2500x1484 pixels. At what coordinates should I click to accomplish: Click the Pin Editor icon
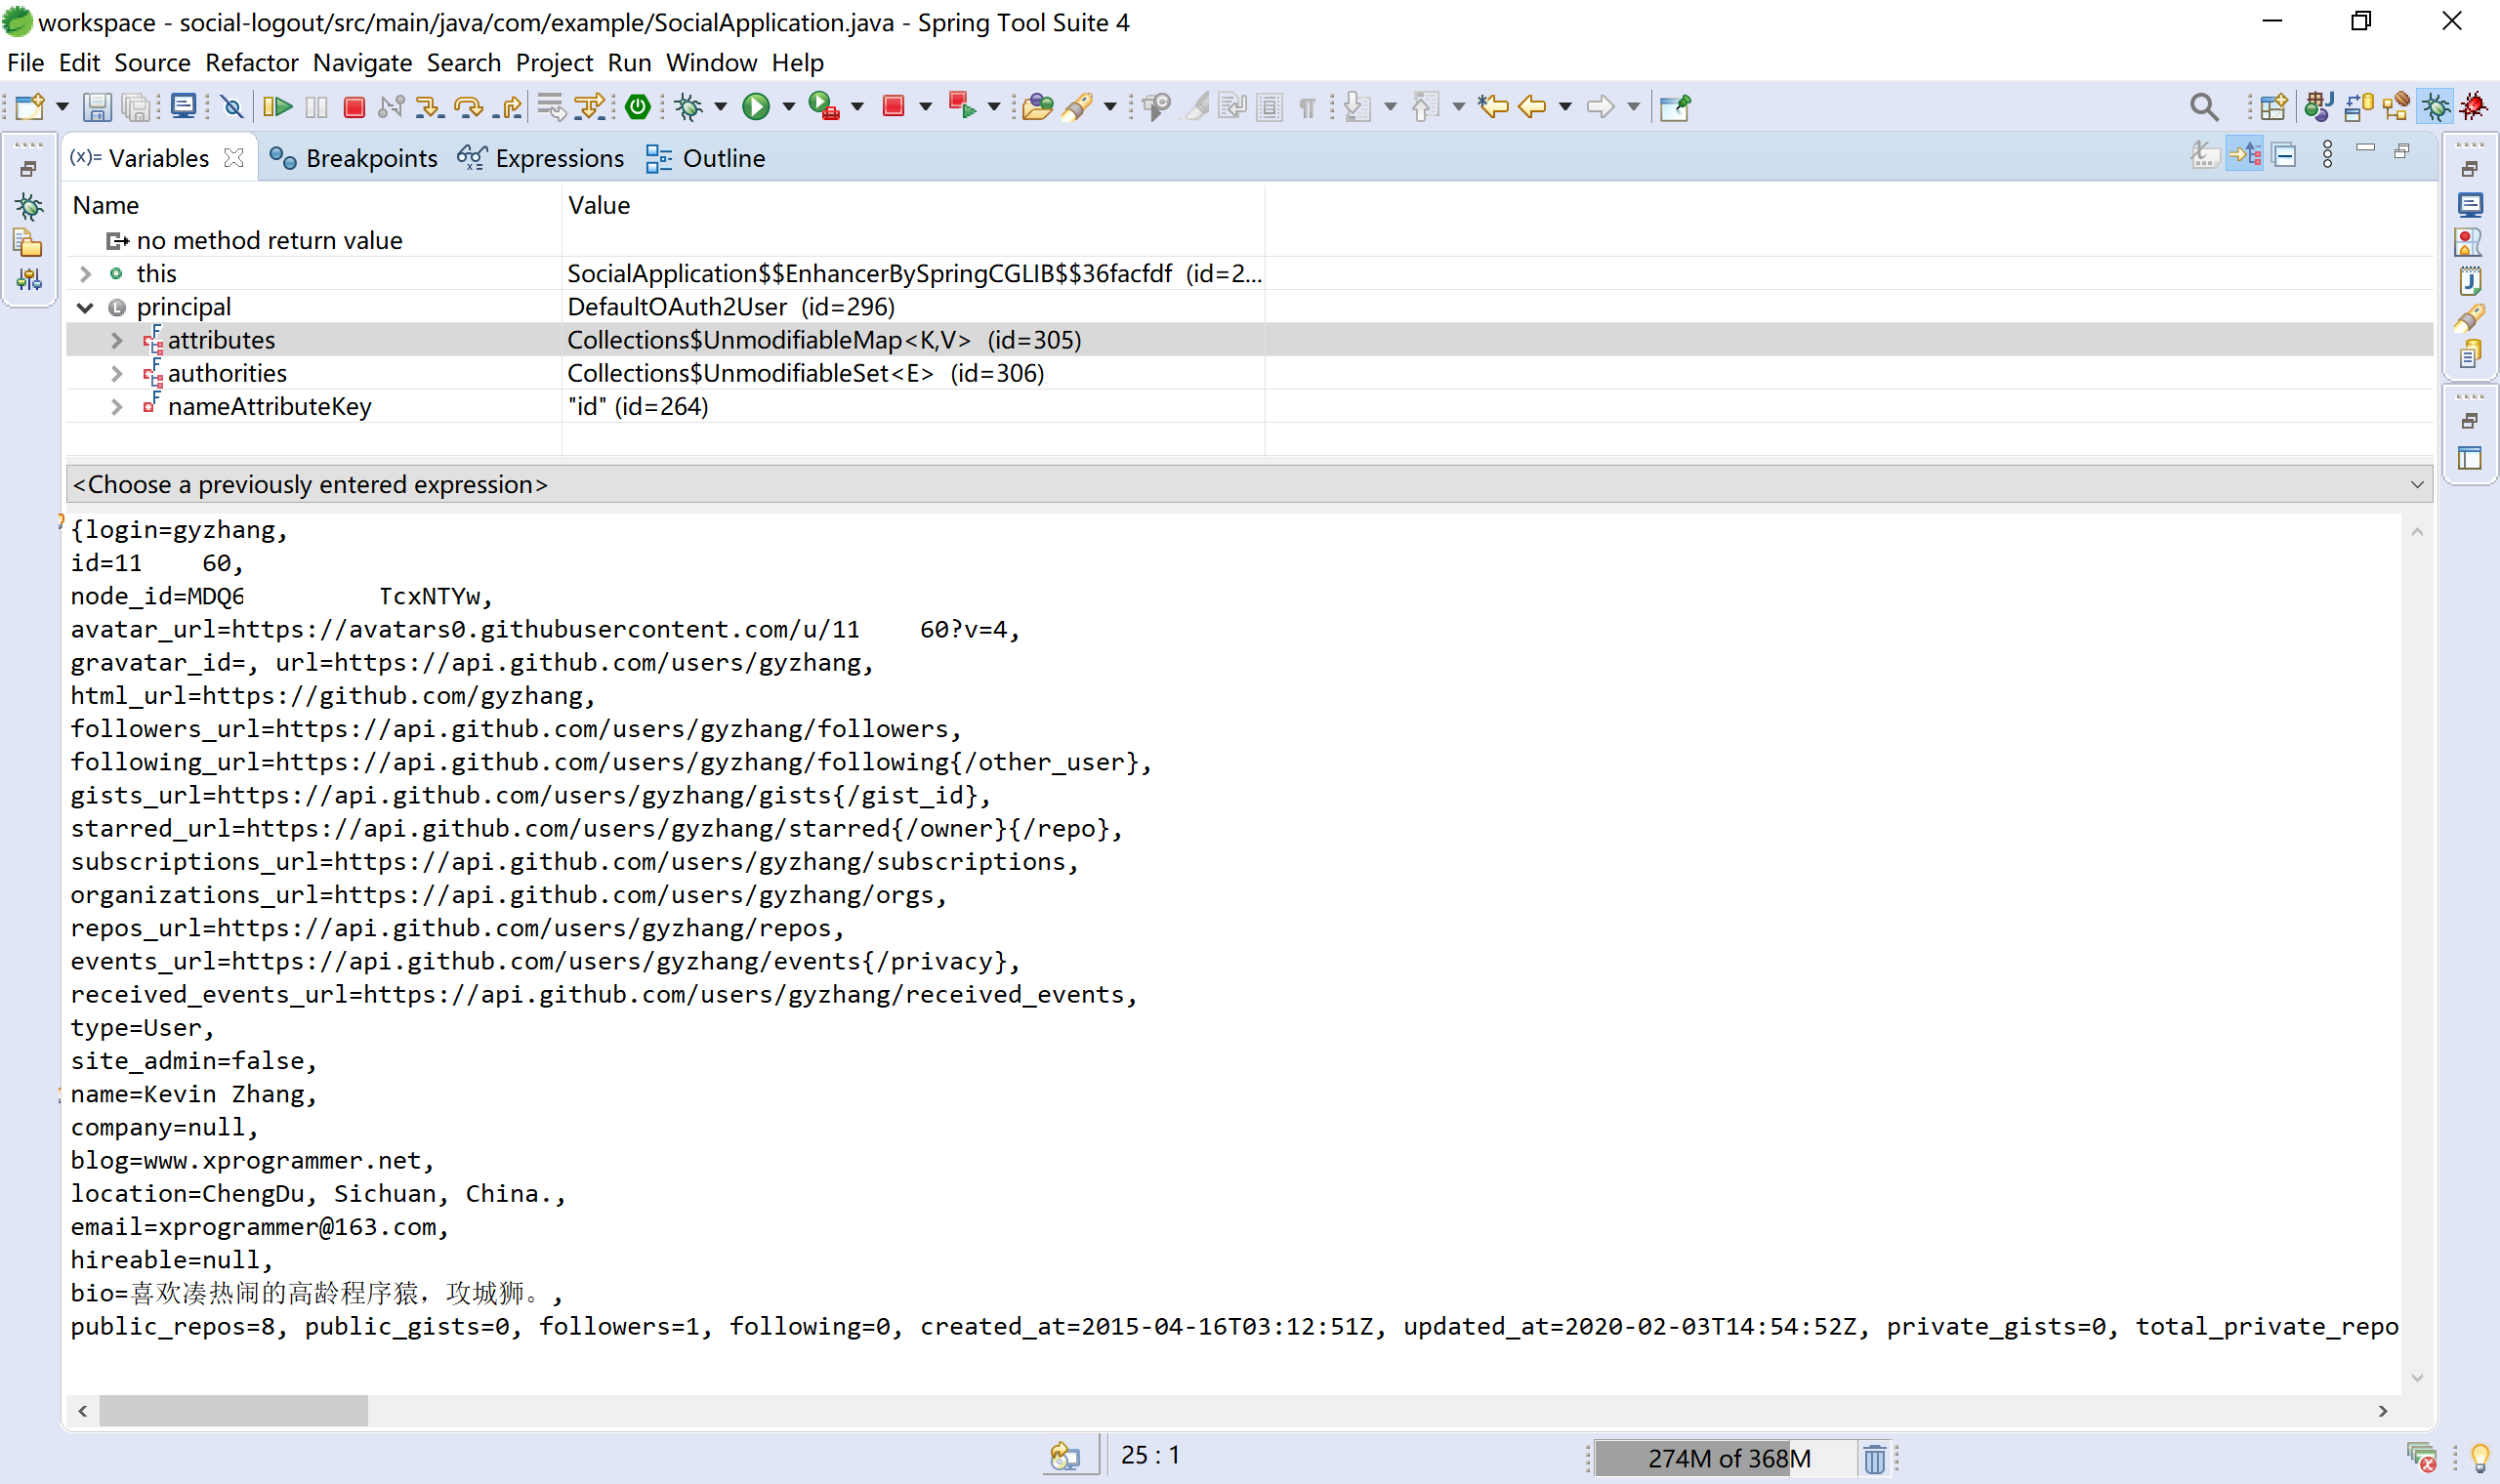click(1675, 107)
